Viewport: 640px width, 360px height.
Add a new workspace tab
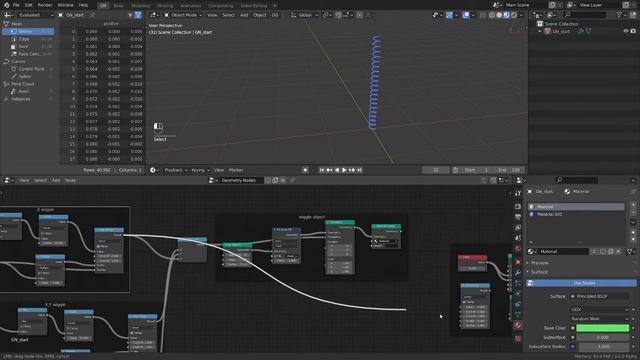275,6
